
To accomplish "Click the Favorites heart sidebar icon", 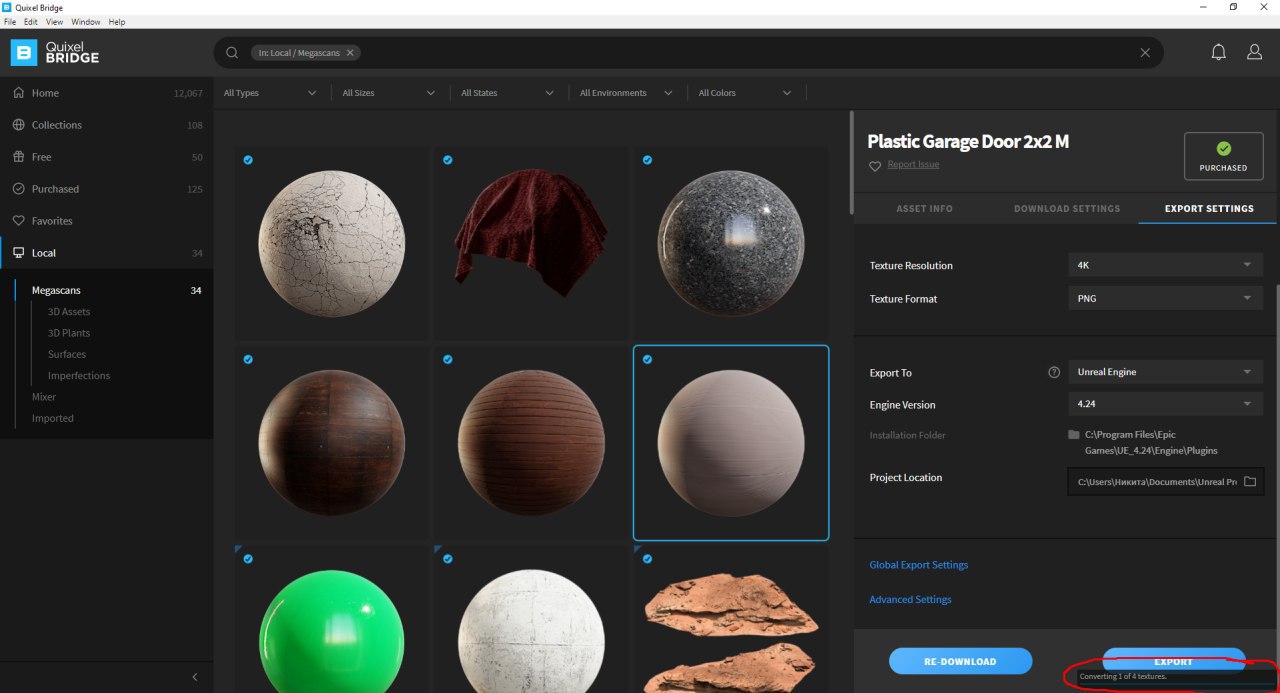I will (x=19, y=221).
